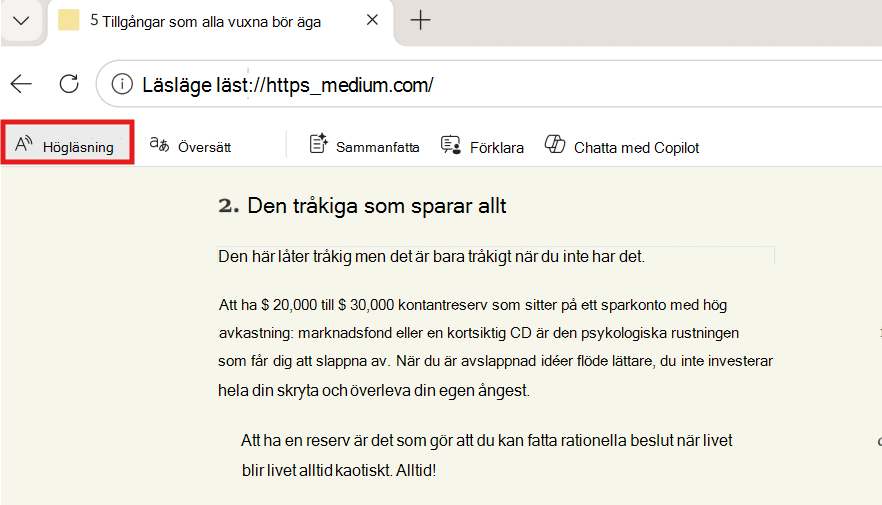Choose Sammanfatta to summarize the article
The height and width of the screenshot is (505, 882).
pos(364,145)
